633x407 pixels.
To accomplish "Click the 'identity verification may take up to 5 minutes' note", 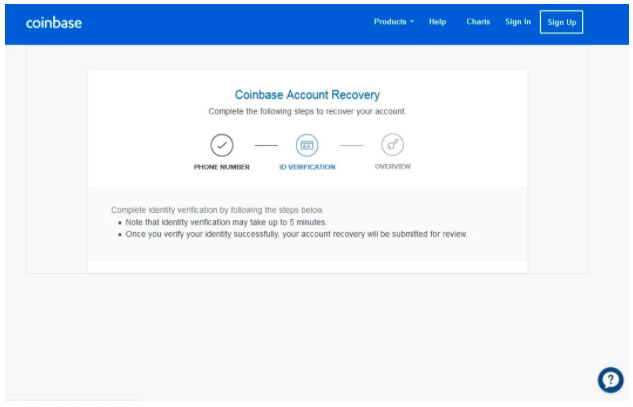I will [x=226, y=222].
